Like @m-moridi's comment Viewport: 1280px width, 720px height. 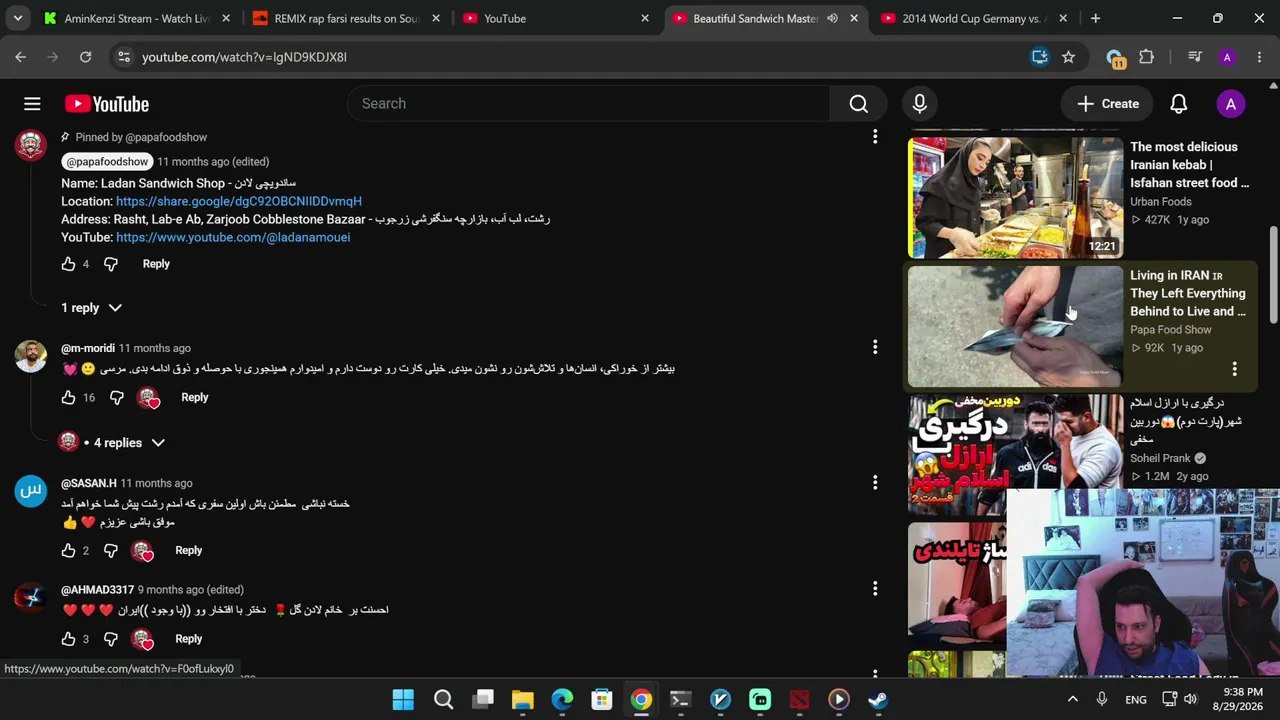(x=68, y=397)
